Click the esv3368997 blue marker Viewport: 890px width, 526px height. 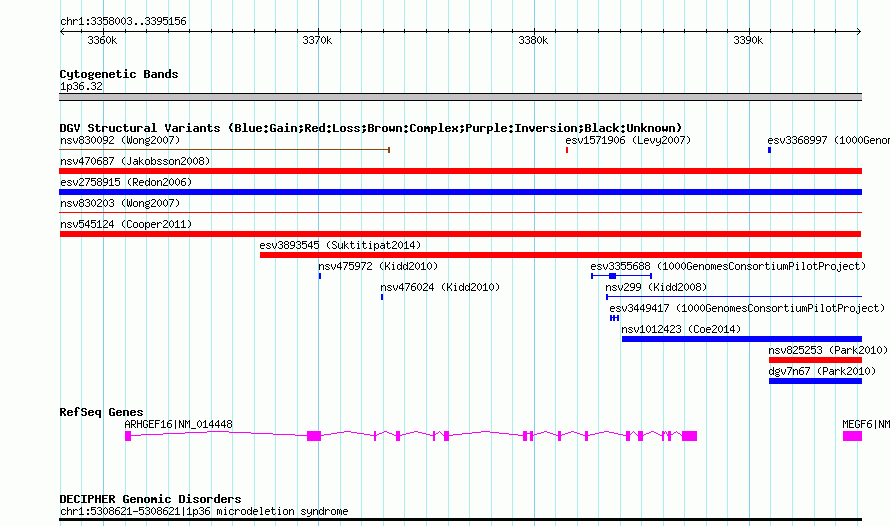[x=769, y=150]
